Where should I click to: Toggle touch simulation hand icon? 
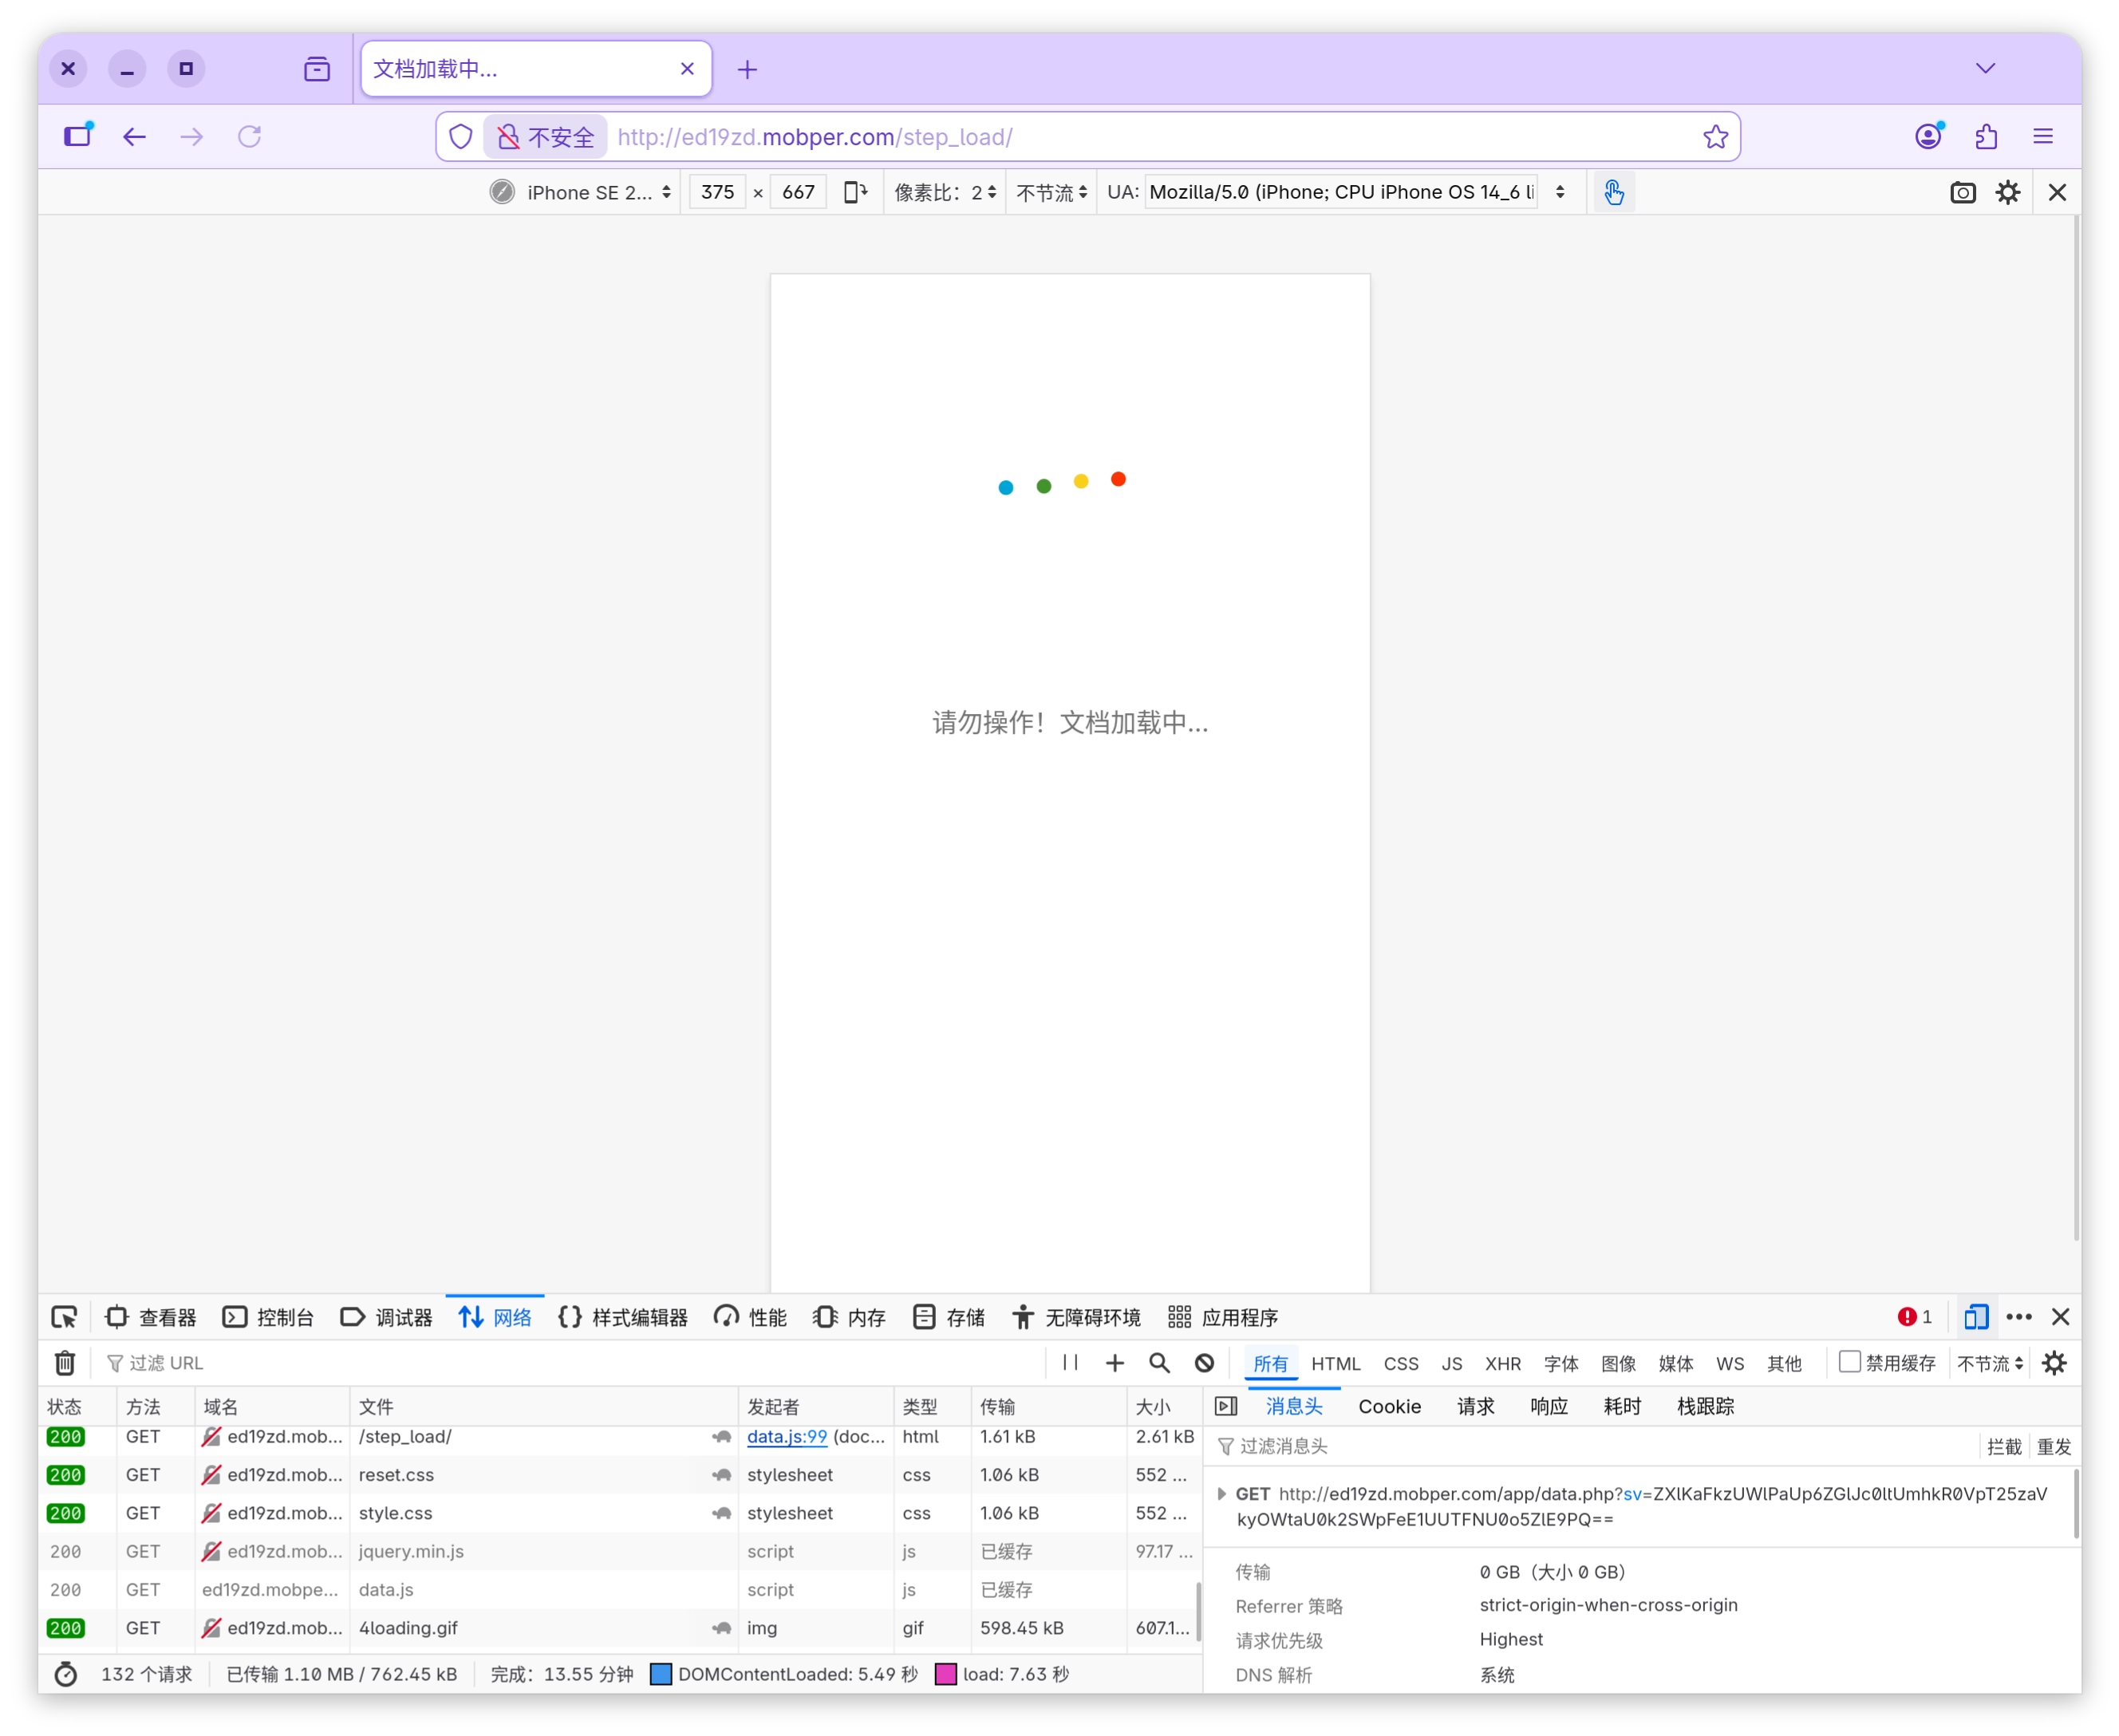[x=1613, y=192]
